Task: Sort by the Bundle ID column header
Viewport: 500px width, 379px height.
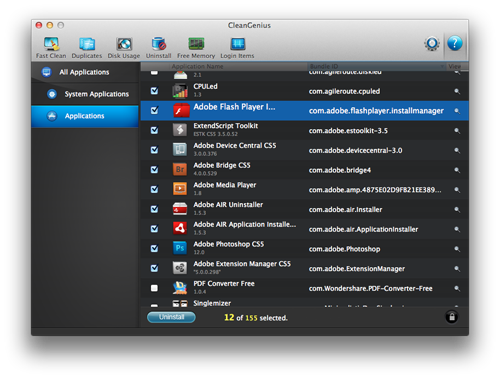Action: point(377,66)
